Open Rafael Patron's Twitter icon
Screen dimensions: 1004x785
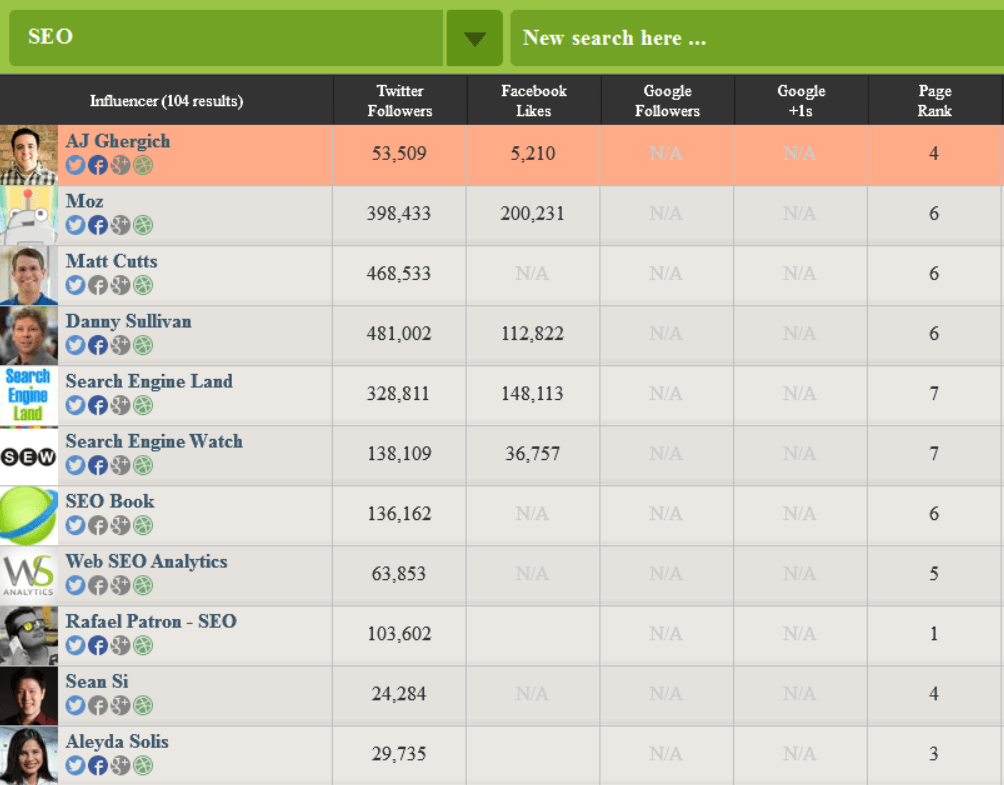click(76, 645)
